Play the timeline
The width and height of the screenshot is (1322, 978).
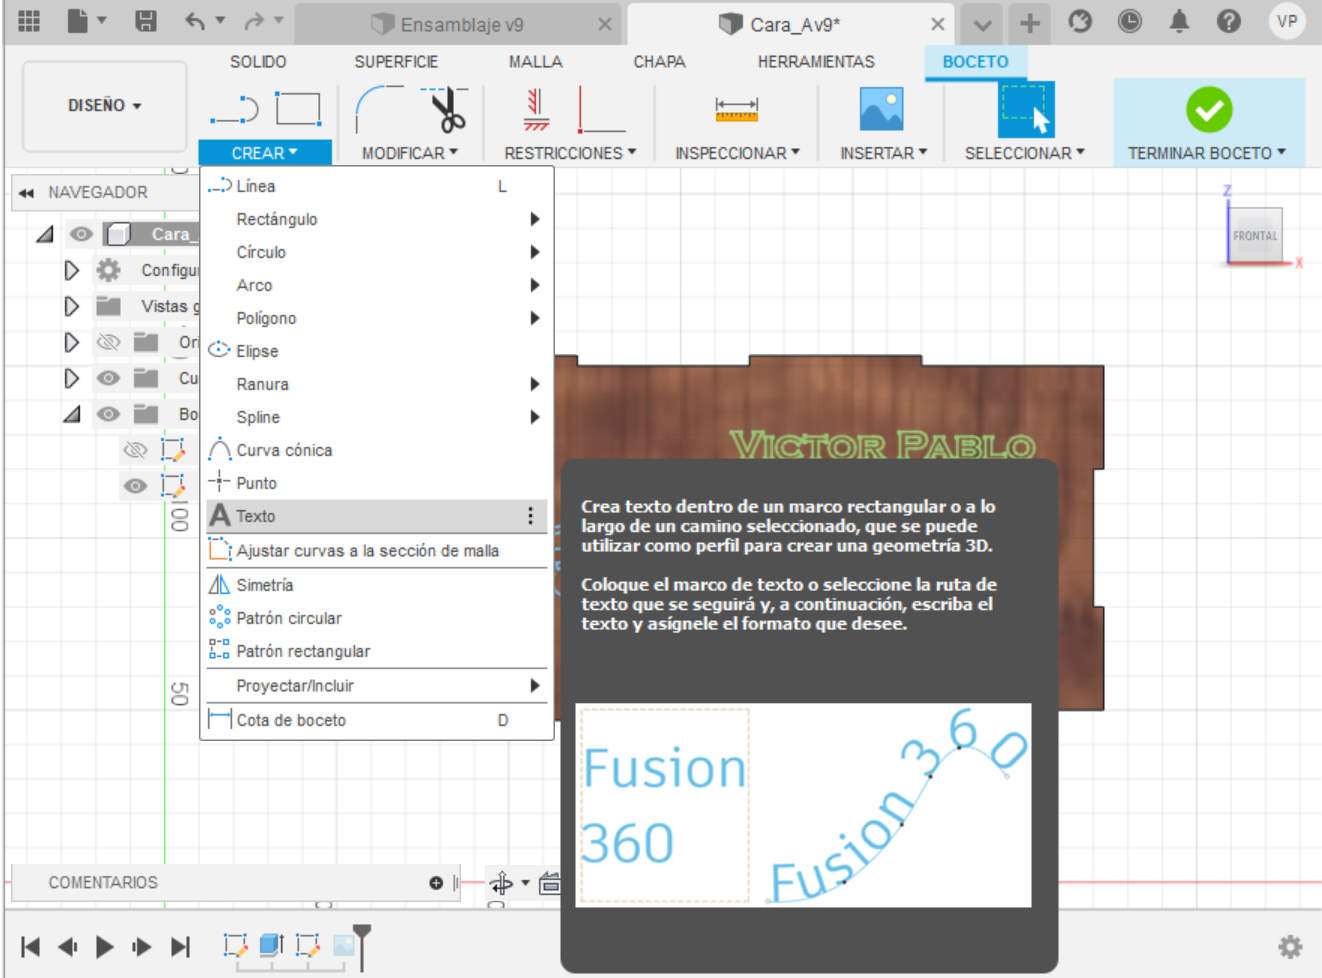click(x=105, y=946)
